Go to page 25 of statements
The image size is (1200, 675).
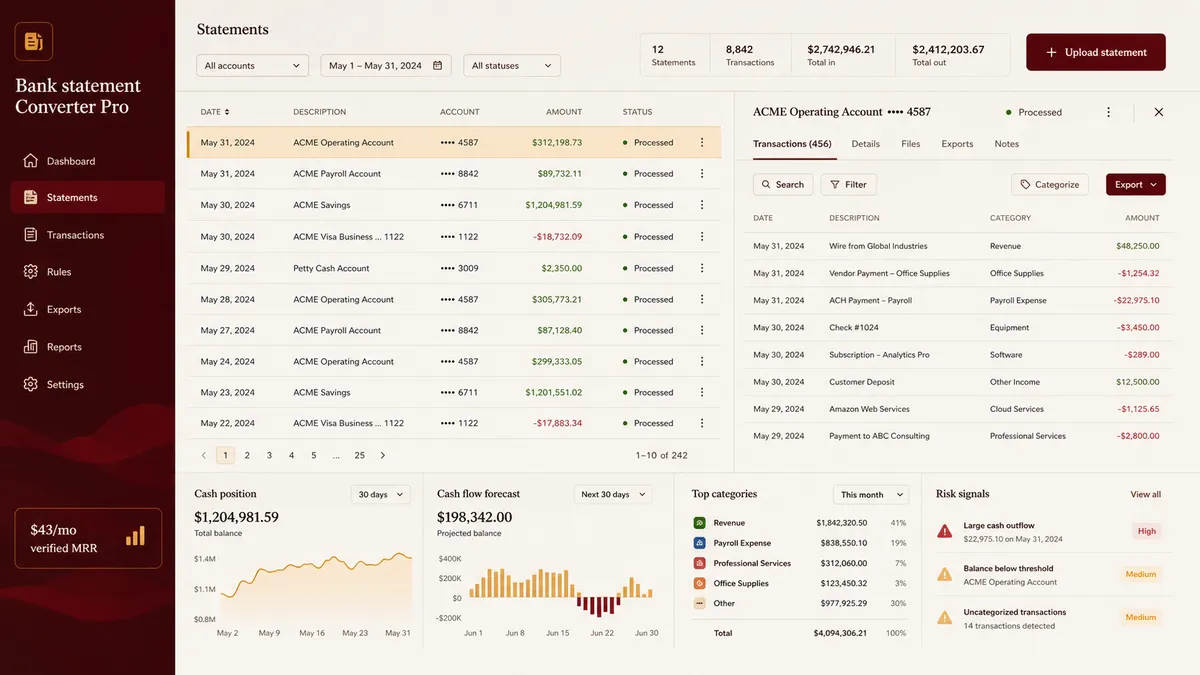[x=360, y=455]
